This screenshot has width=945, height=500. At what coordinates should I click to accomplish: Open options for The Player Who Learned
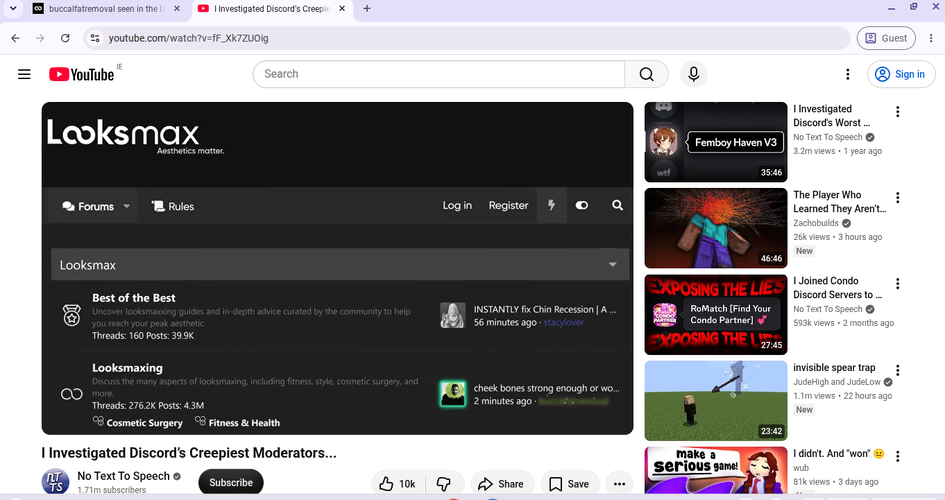pos(897,198)
